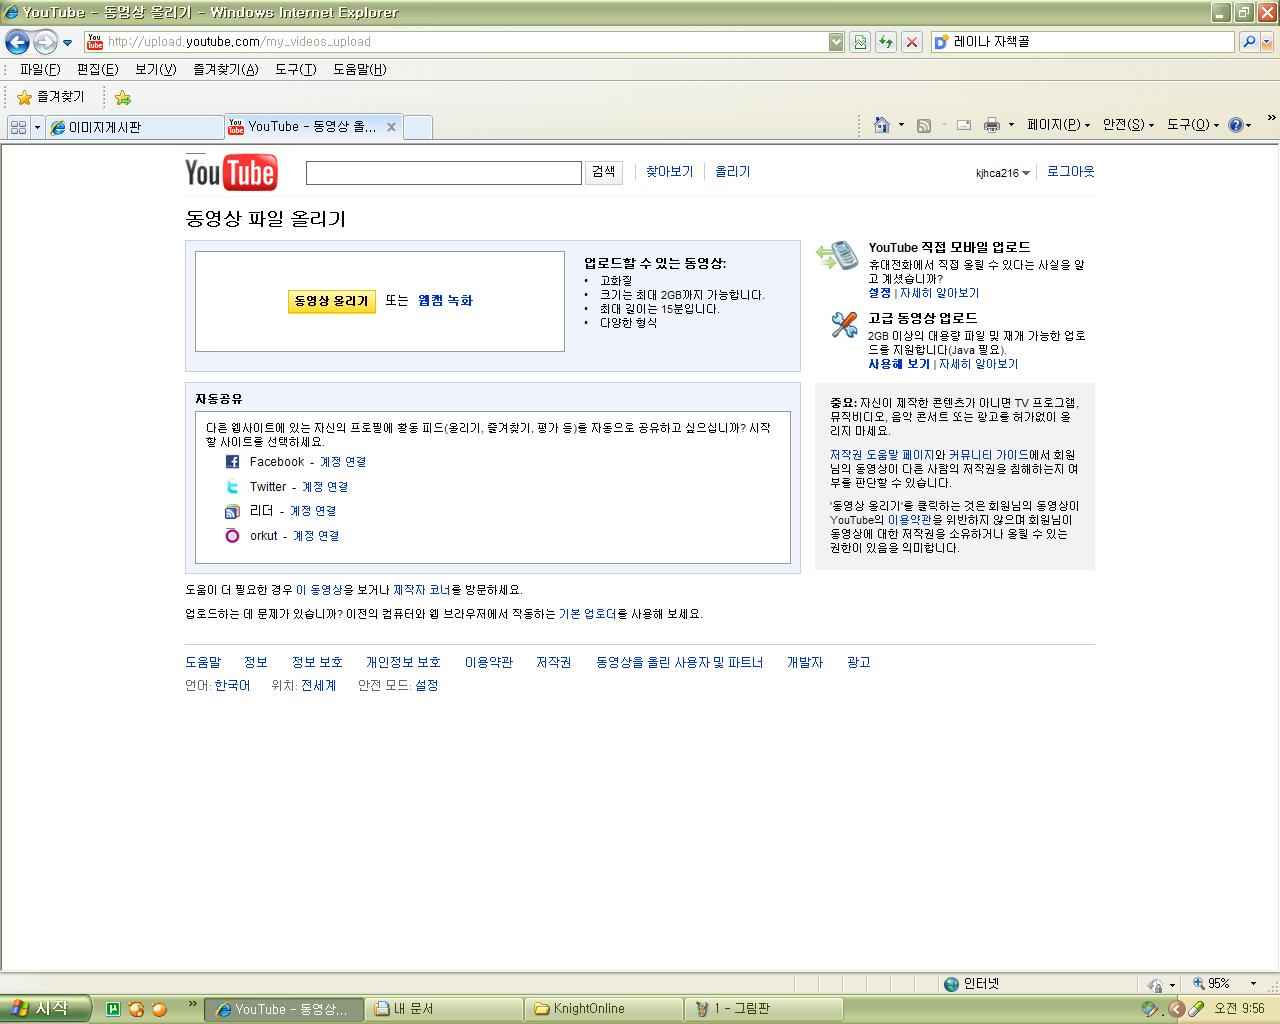The width and height of the screenshot is (1280, 1024).
Task: Show hidden tray icons with the round arrow
Action: click(1177, 1009)
